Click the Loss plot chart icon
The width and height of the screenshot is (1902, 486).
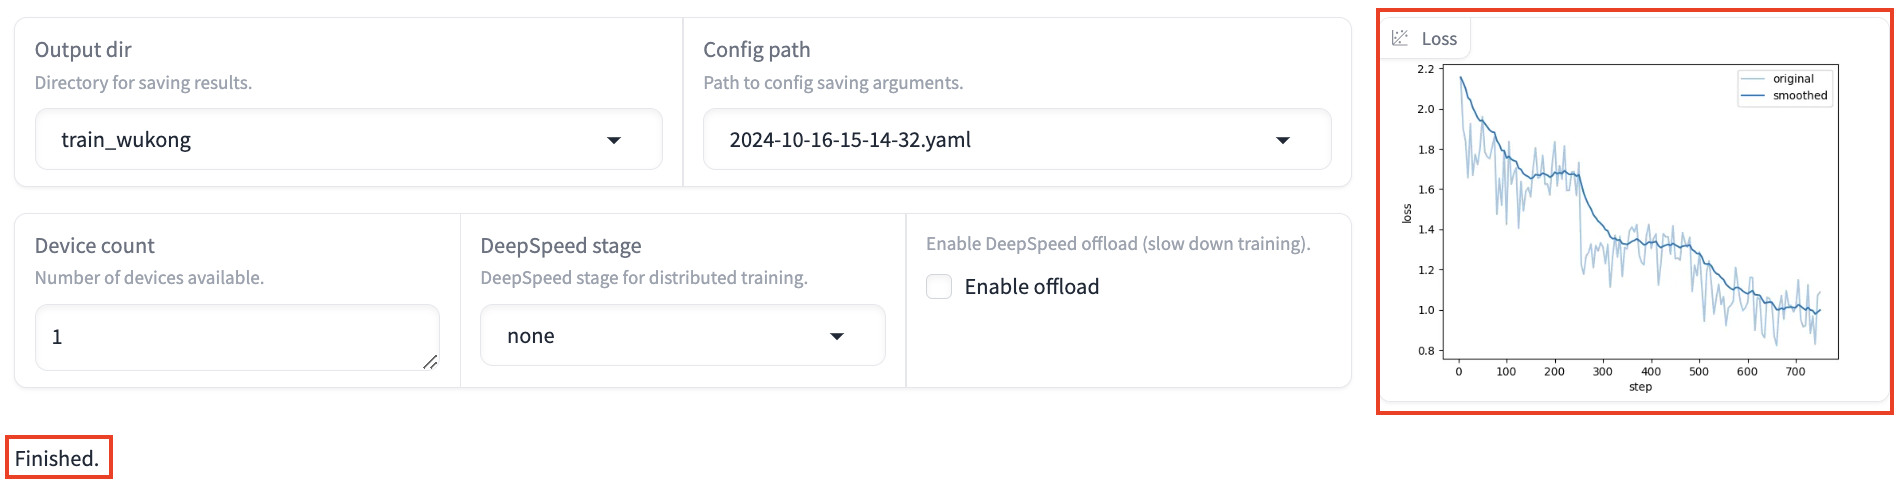[x=1400, y=38]
